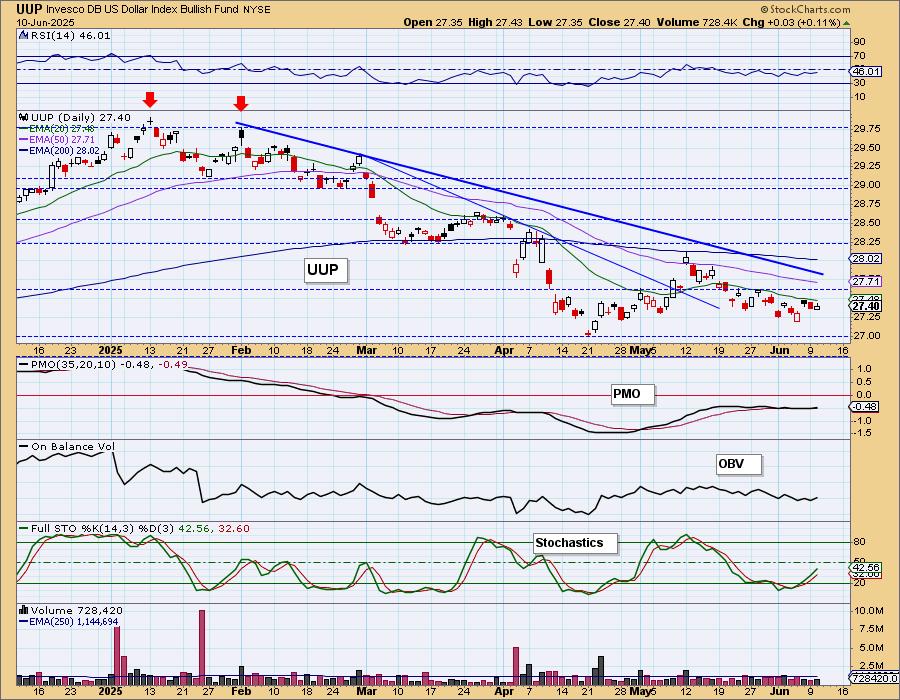Click the Open 27.35 value
The width and height of the screenshot is (900, 700).
[431, 22]
